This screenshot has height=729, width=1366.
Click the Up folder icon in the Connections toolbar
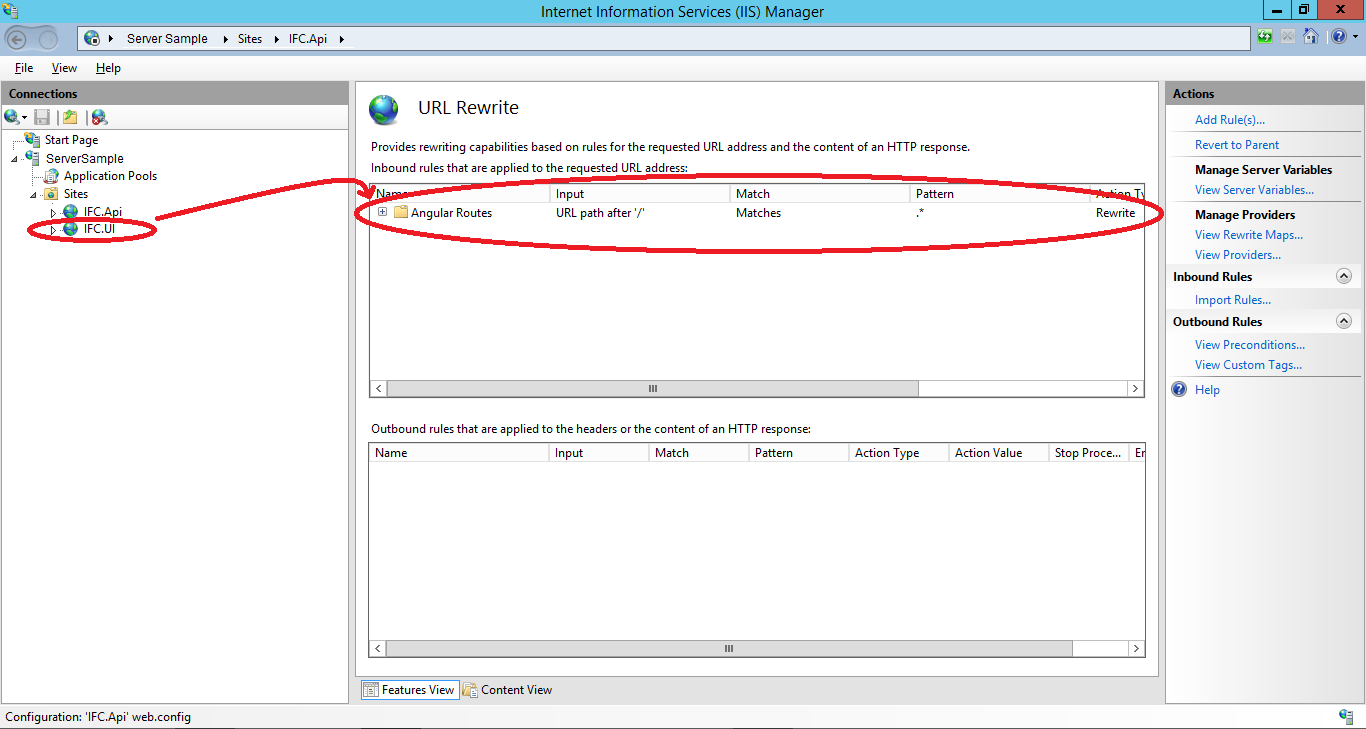[70, 117]
